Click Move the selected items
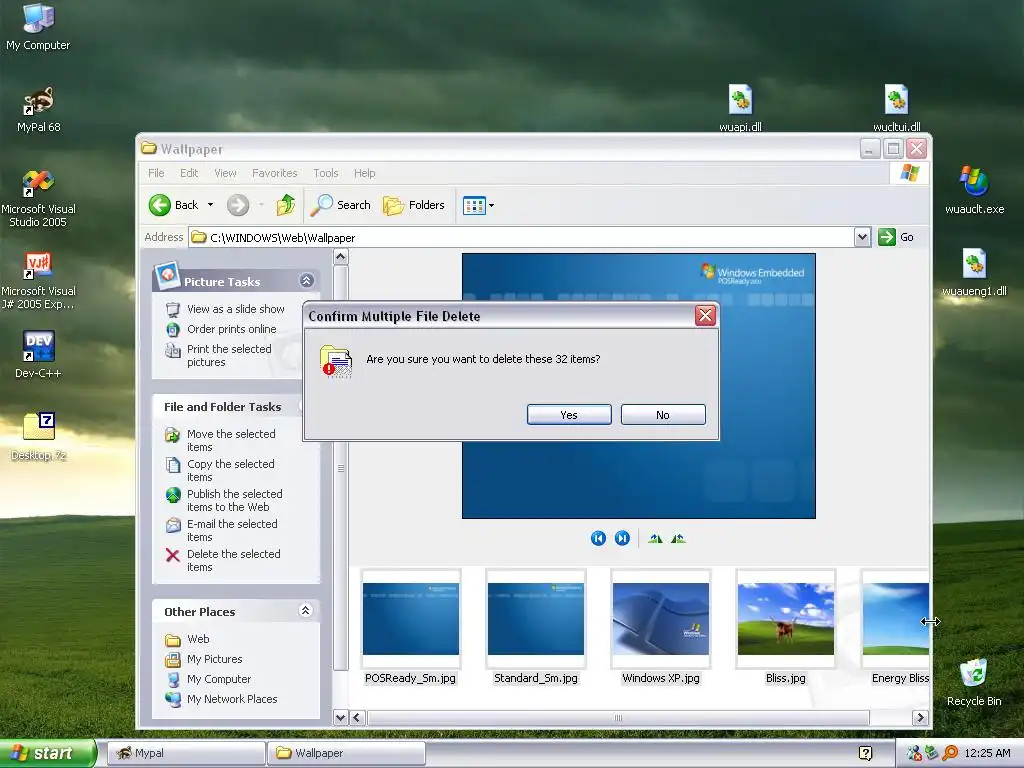1024x768 pixels. point(231,440)
